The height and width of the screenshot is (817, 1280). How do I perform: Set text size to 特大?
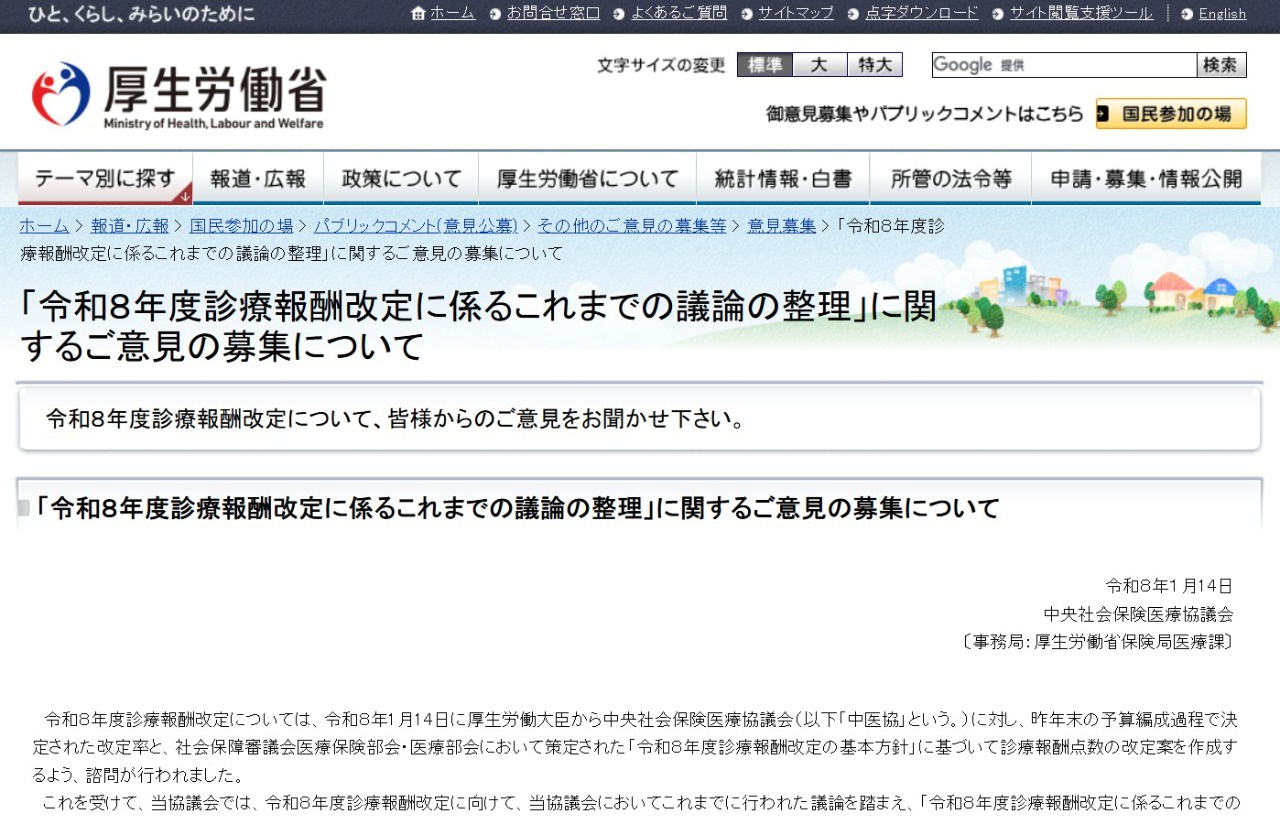(x=875, y=65)
